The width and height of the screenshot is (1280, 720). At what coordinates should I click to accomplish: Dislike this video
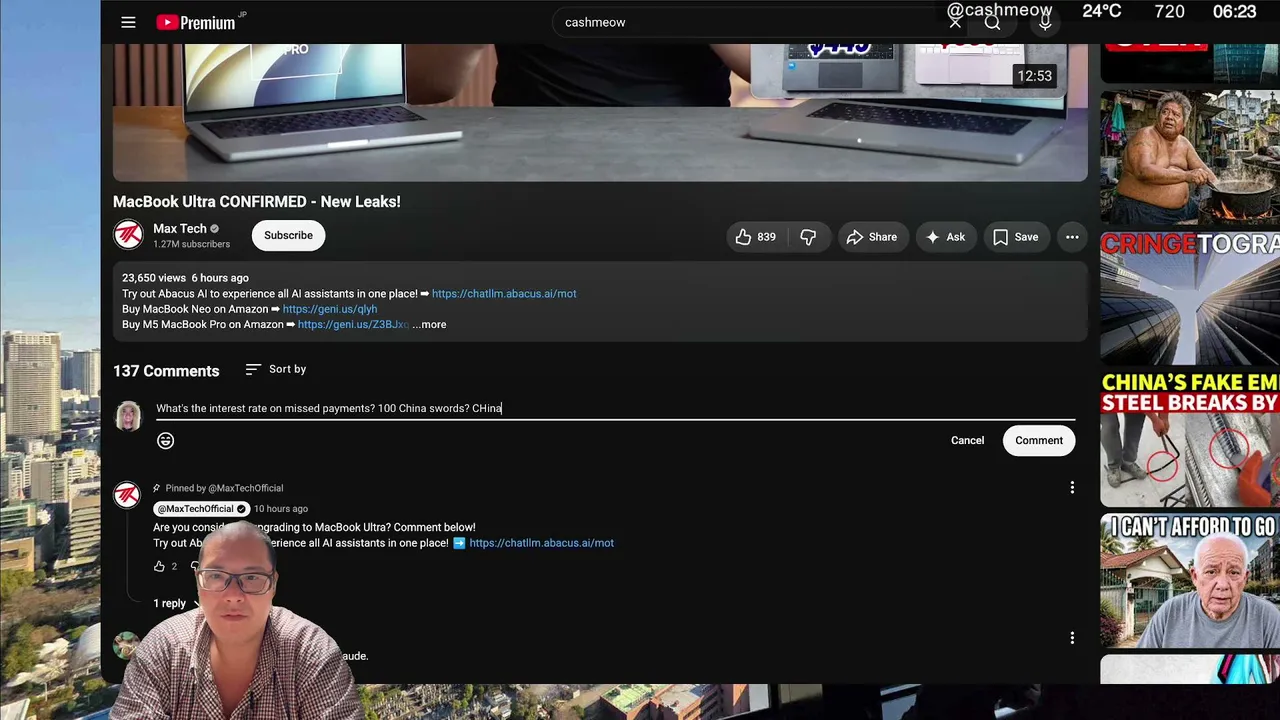[x=808, y=237]
